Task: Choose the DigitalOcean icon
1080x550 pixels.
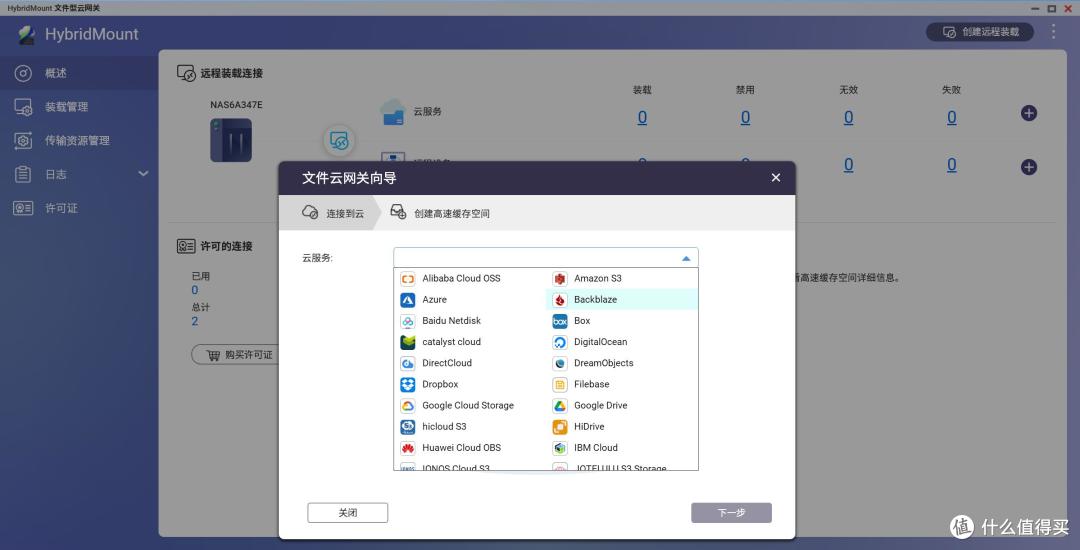Action: pos(560,342)
